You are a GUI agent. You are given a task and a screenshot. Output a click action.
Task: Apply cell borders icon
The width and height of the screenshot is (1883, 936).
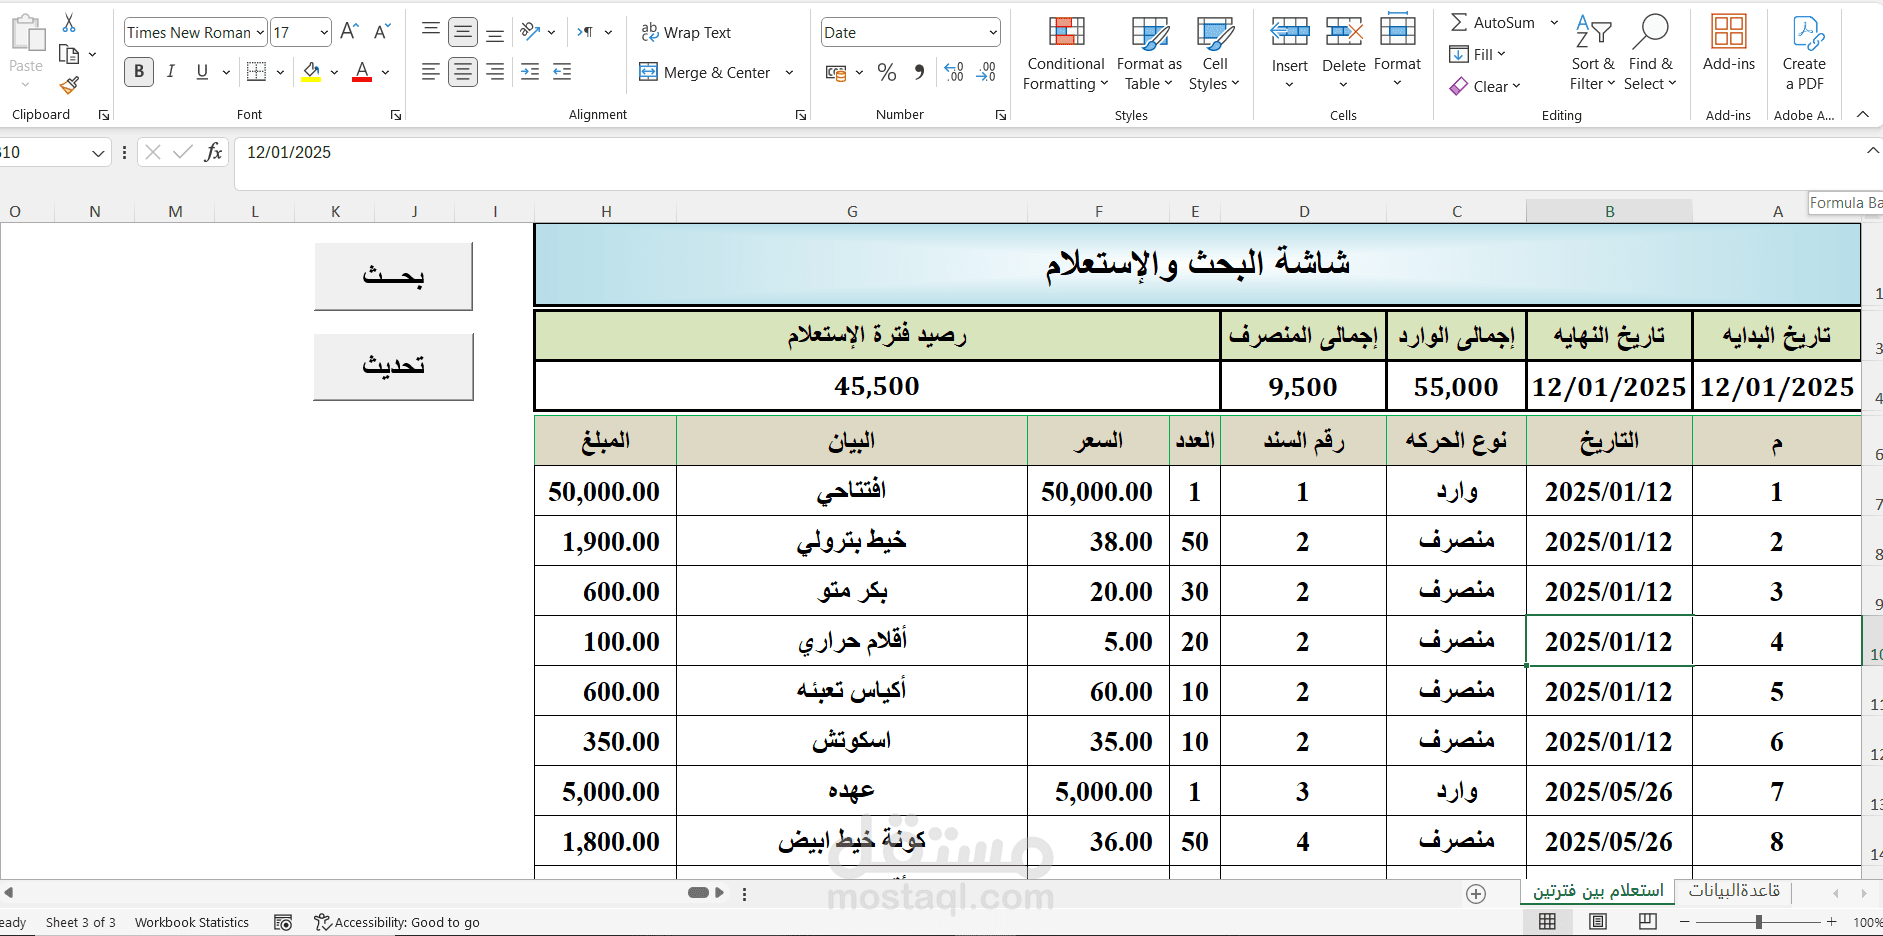(257, 71)
